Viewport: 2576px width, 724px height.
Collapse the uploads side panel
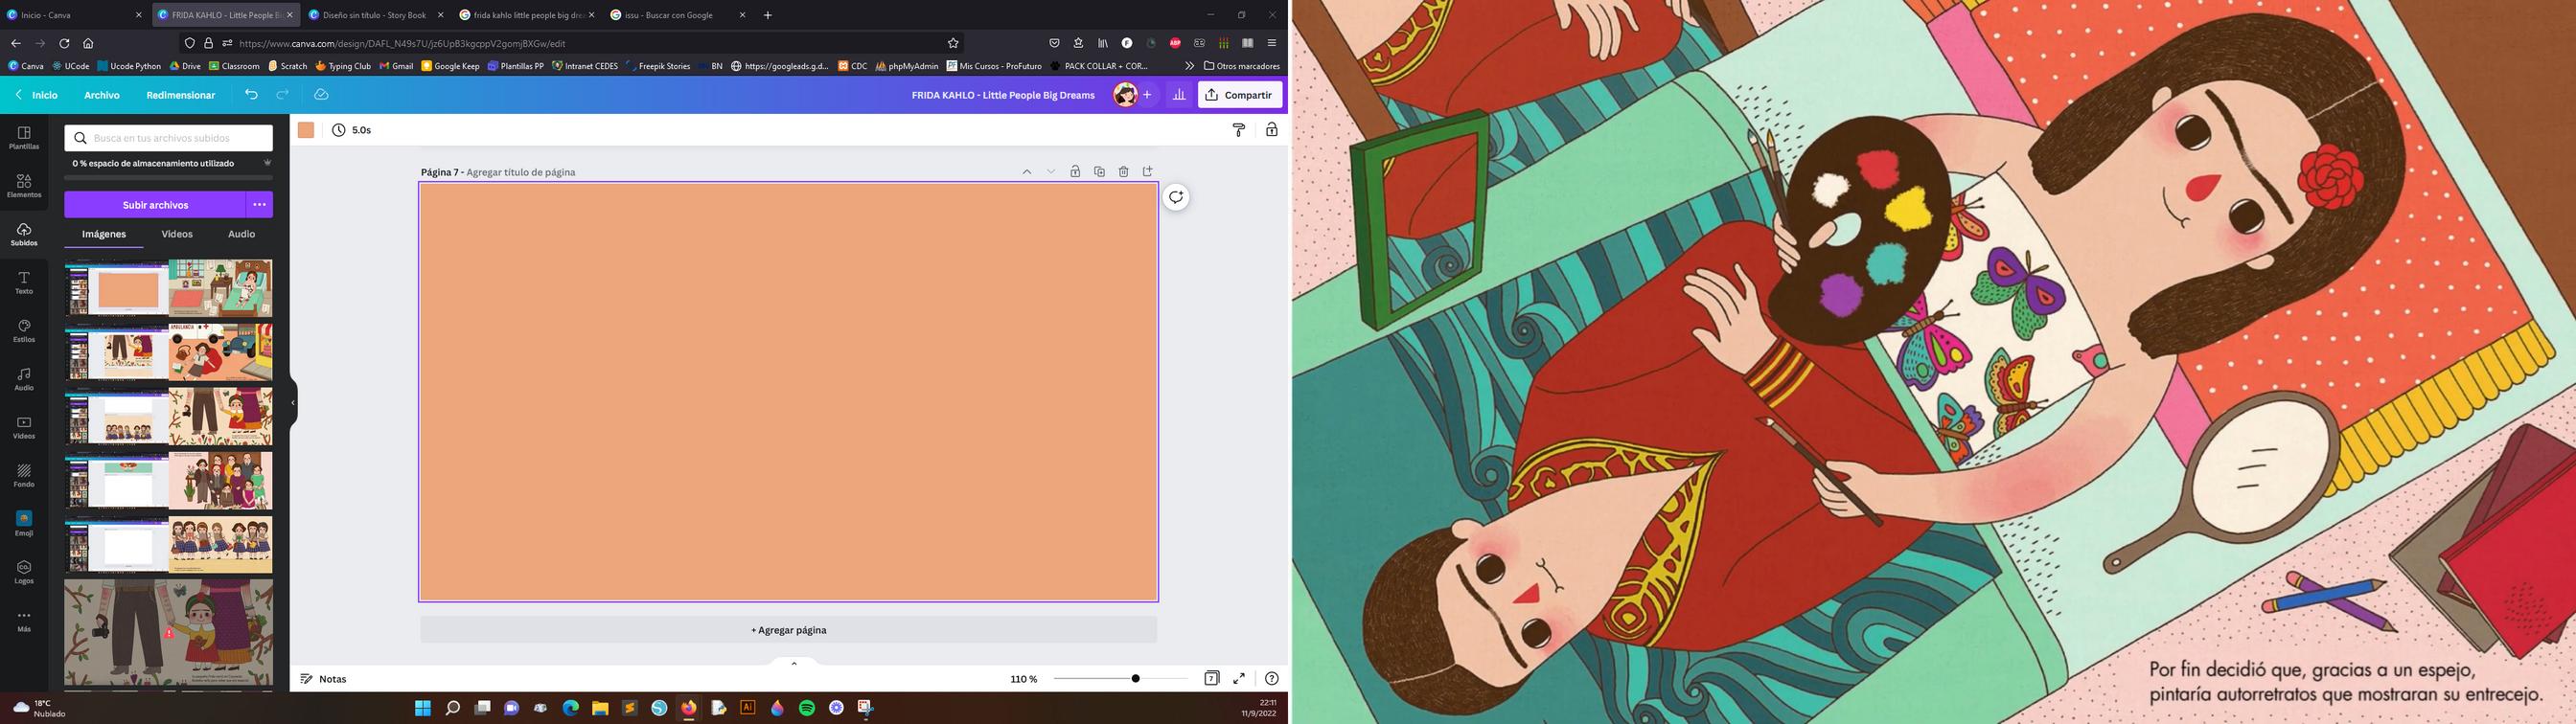(293, 403)
